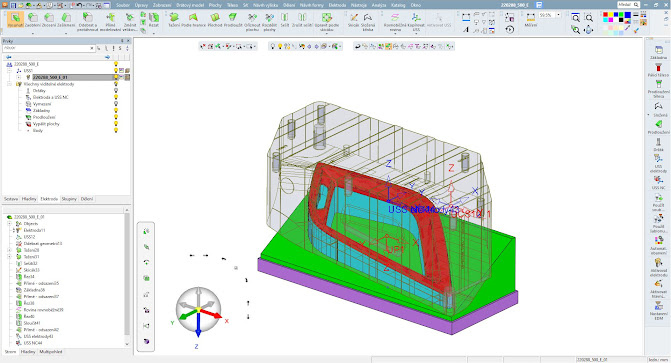Screen dimensions: 671x363
Task: Expand Tažení28 node in feature tree
Action: tap(9, 250)
